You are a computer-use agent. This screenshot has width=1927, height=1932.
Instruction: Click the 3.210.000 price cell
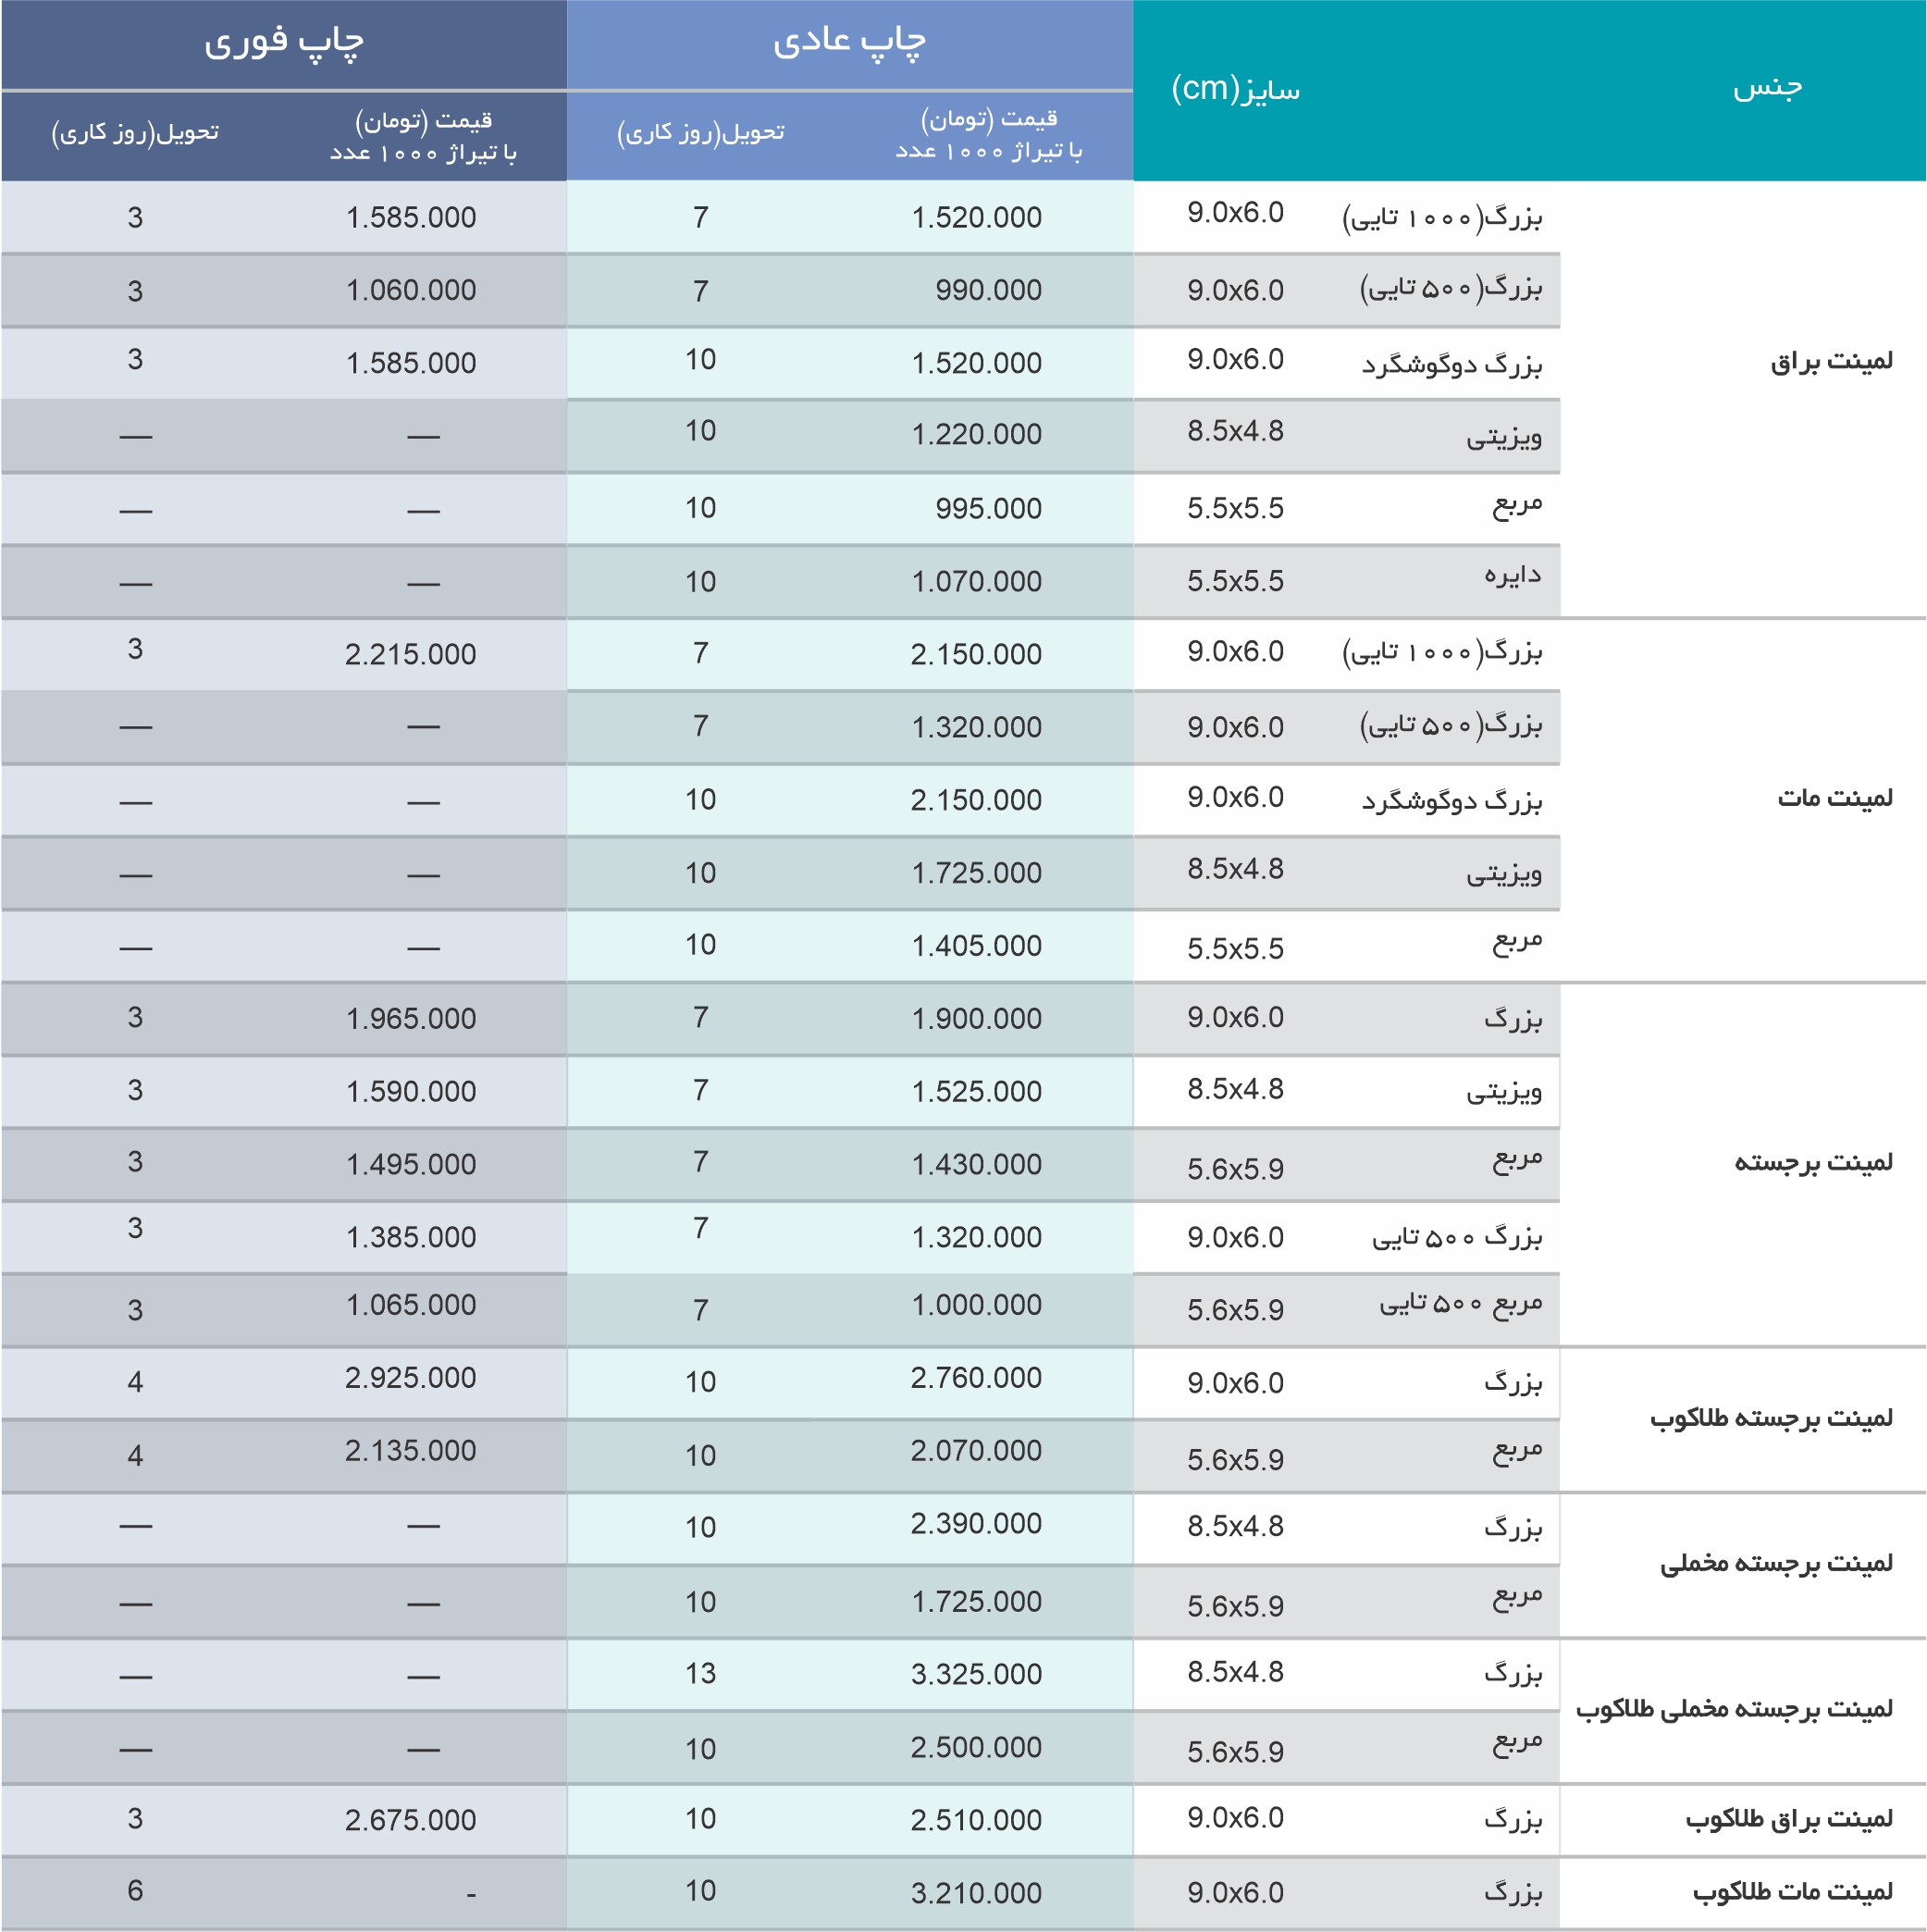(x=976, y=1893)
